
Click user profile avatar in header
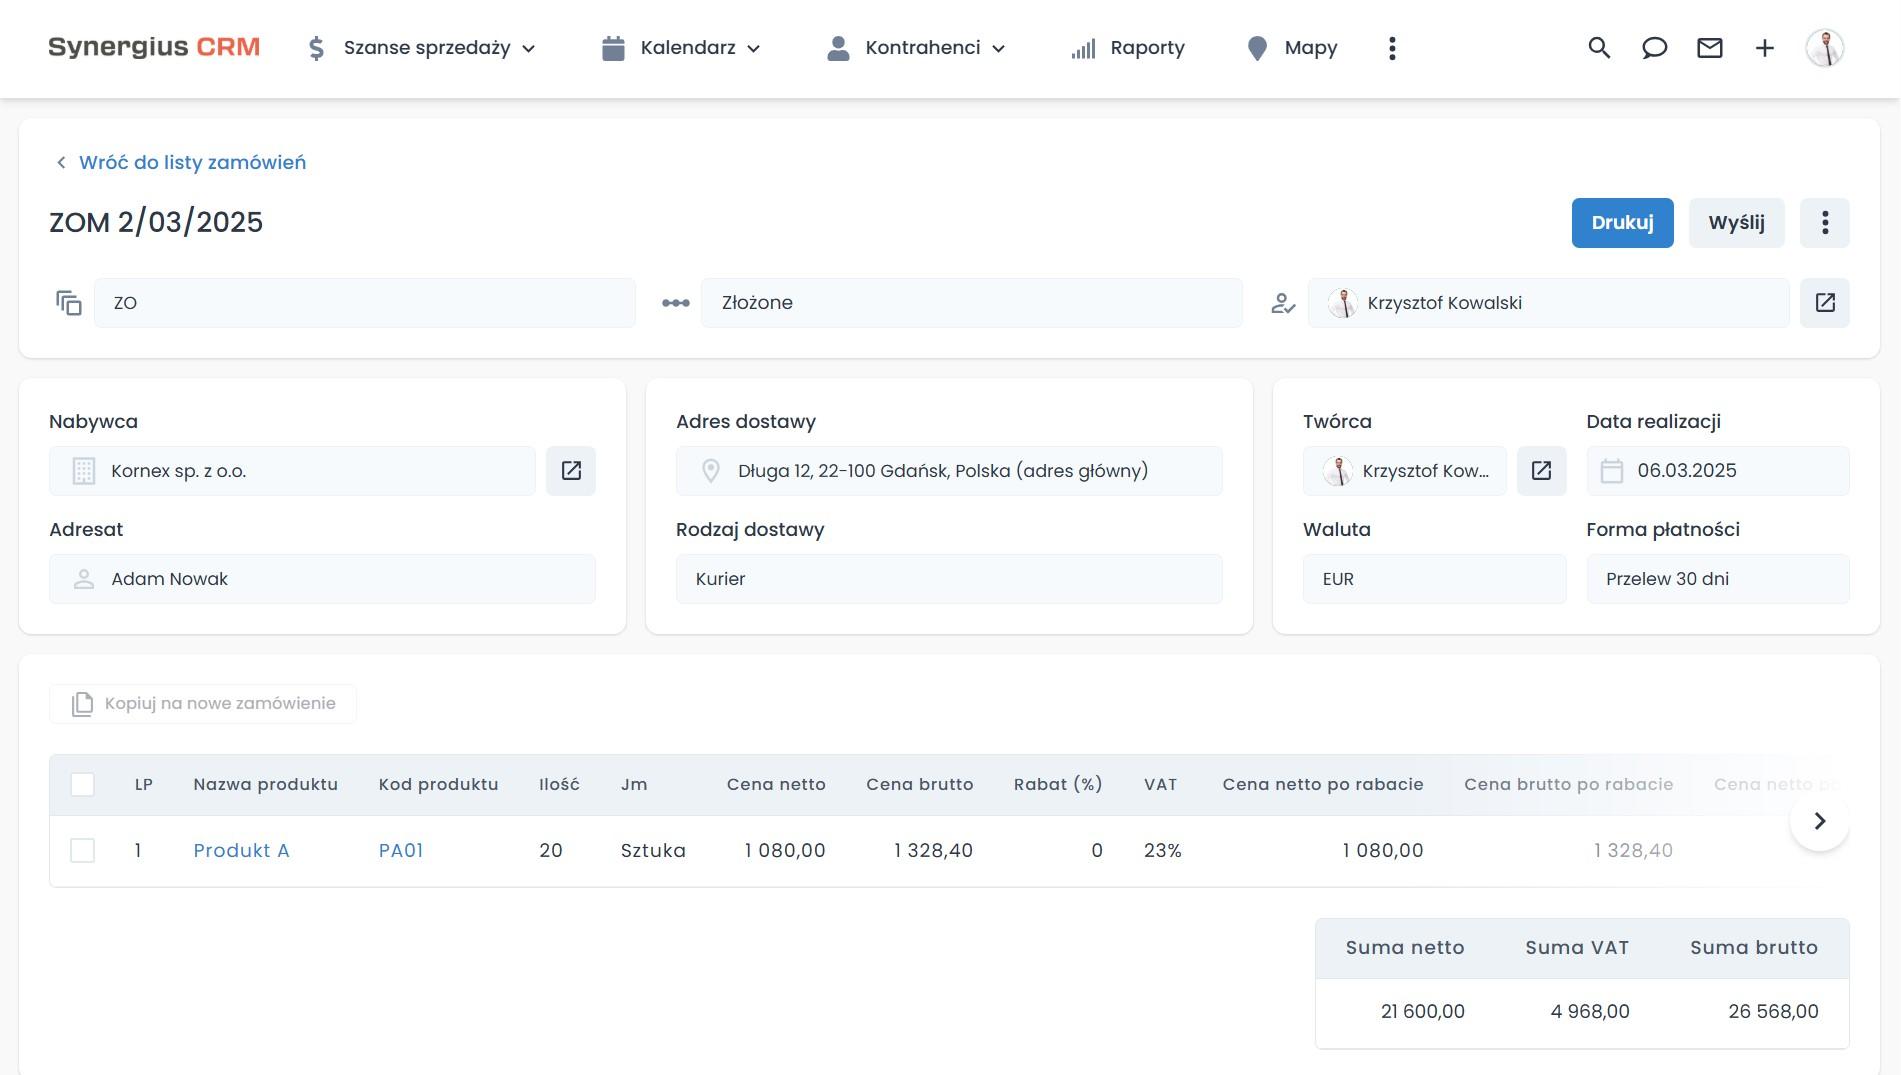1824,48
